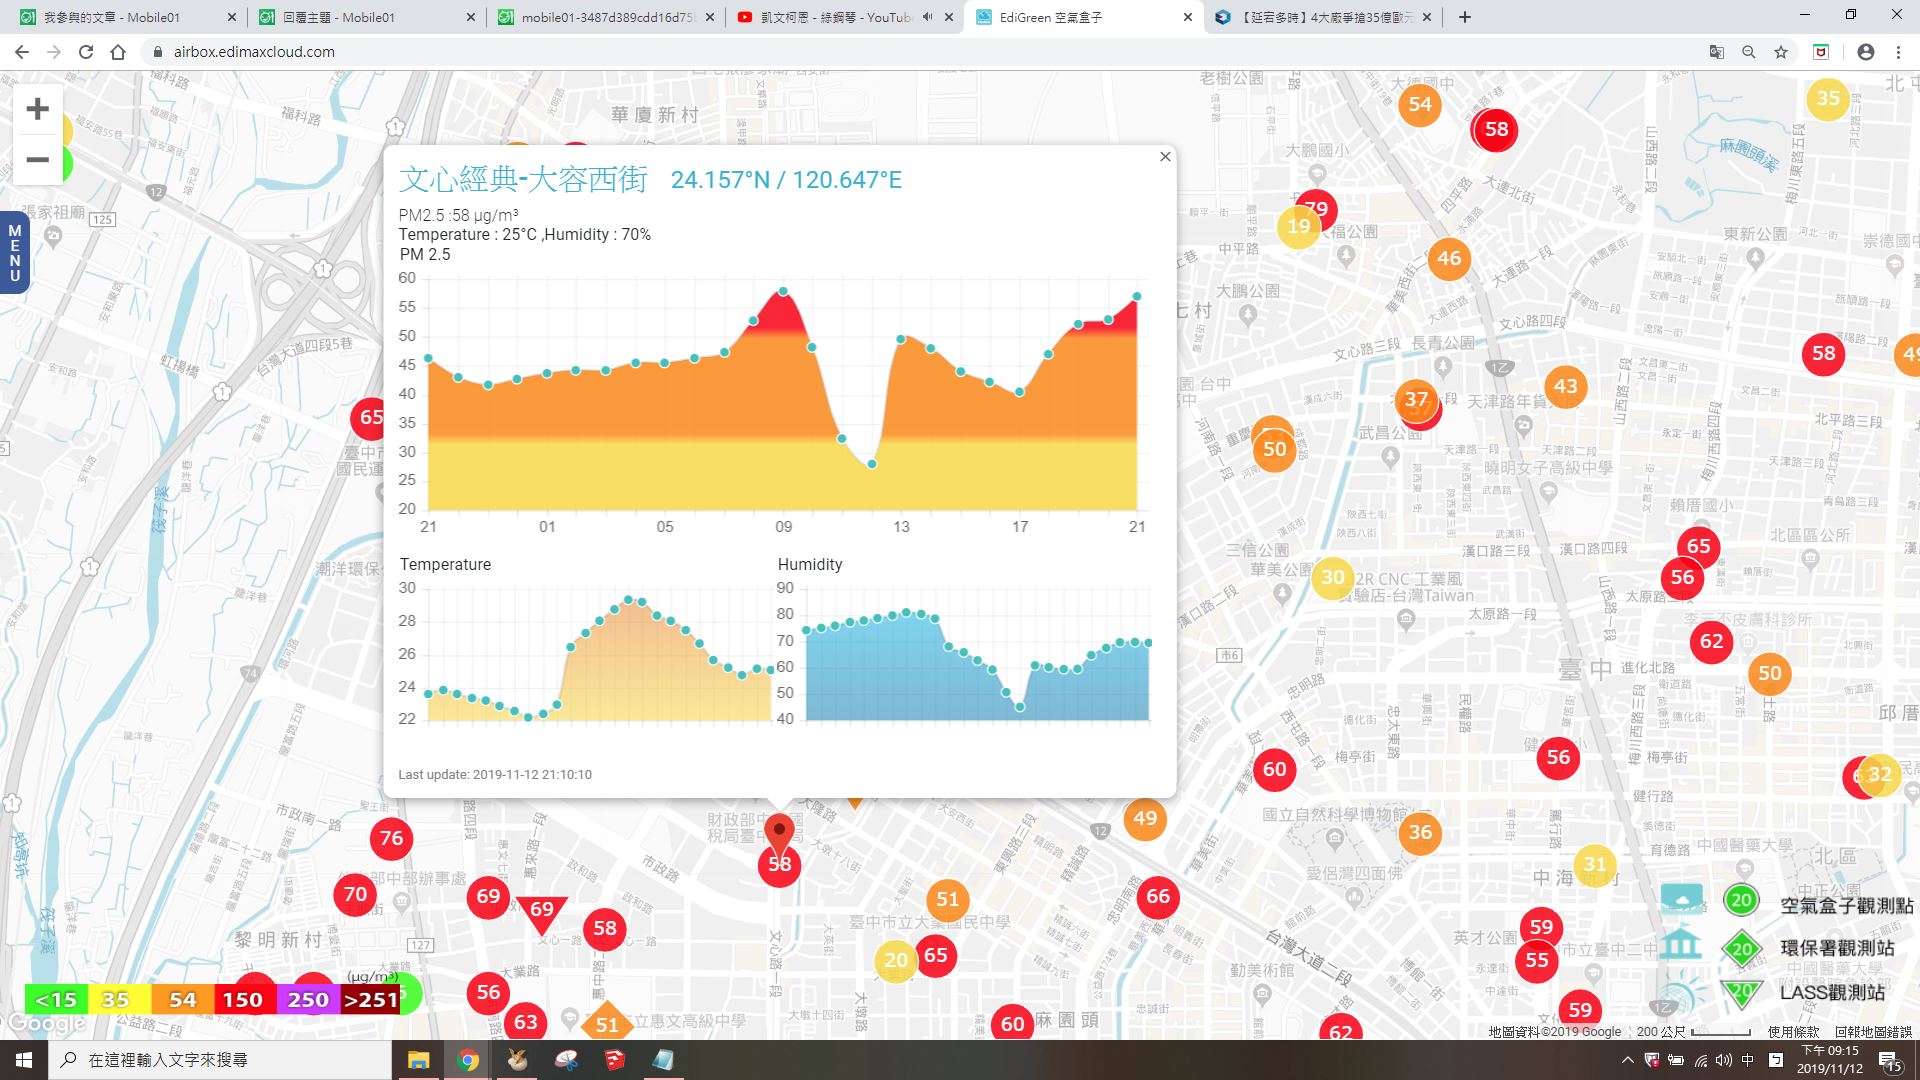Select the red 62 sensor marker near 太原路
Screen dimensions: 1920x1080
click(1711, 641)
